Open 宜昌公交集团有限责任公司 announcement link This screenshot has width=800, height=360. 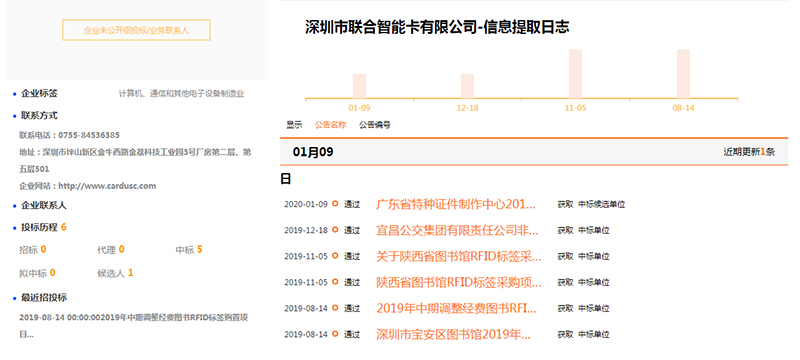457,230
